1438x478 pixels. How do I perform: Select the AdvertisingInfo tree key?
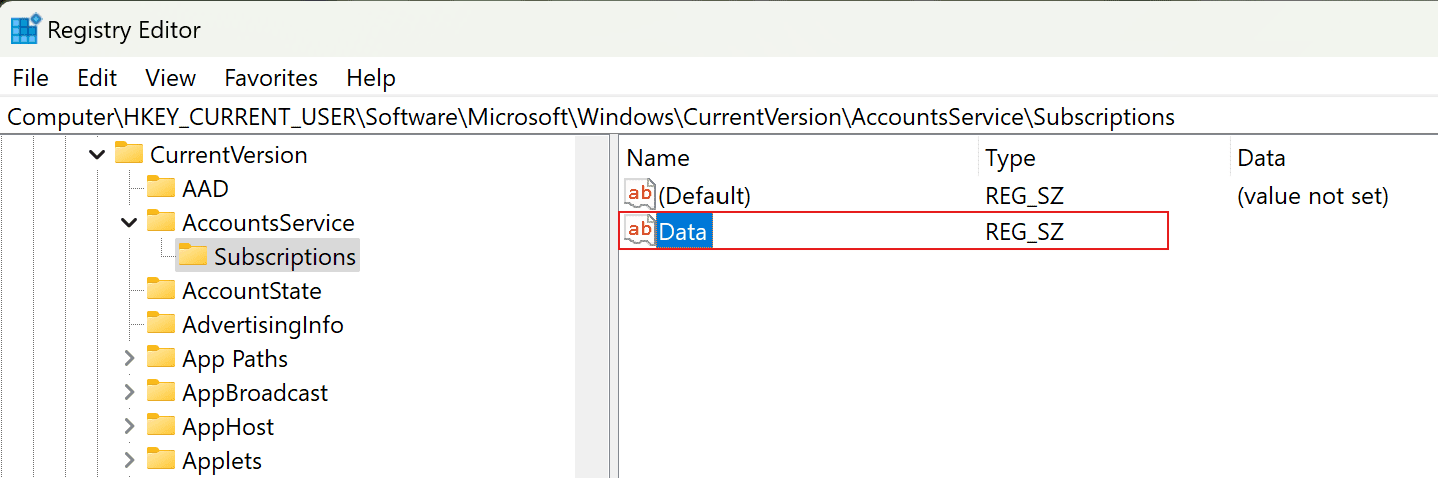click(x=263, y=325)
